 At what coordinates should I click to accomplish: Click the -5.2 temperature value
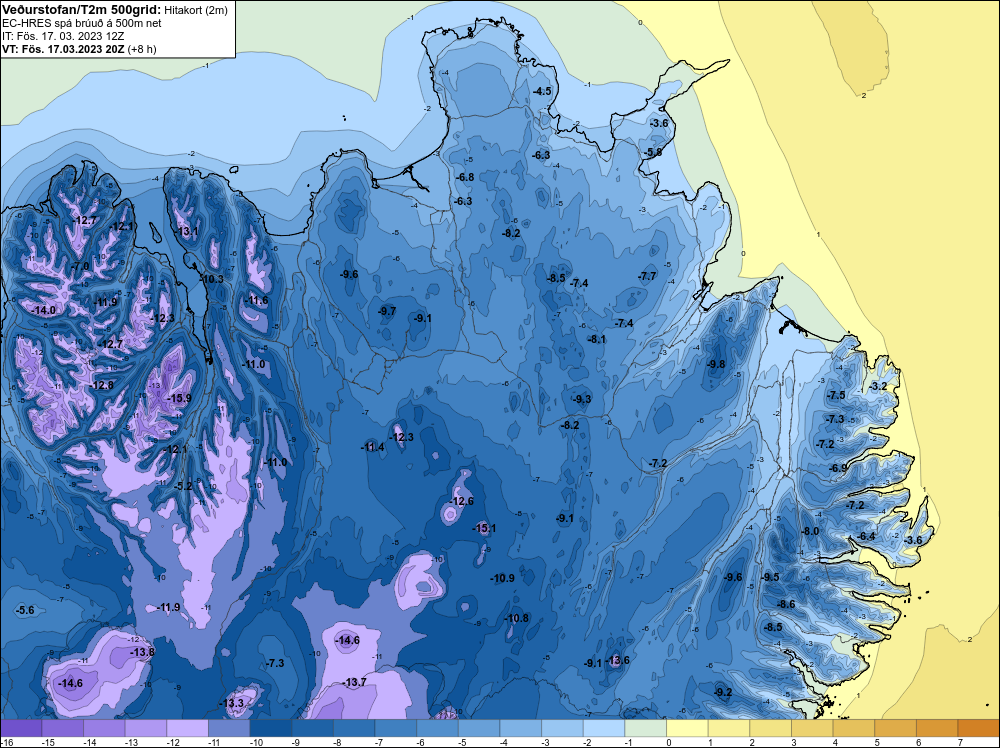pos(182,486)
